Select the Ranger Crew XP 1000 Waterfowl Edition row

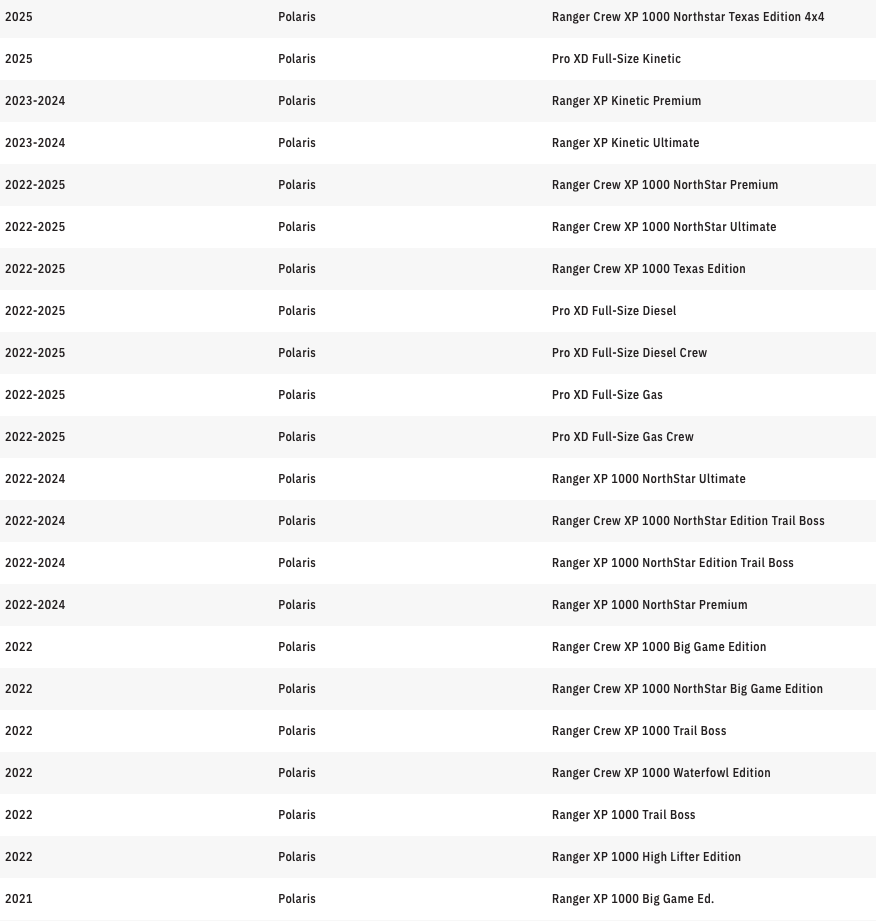click(660, 773)
